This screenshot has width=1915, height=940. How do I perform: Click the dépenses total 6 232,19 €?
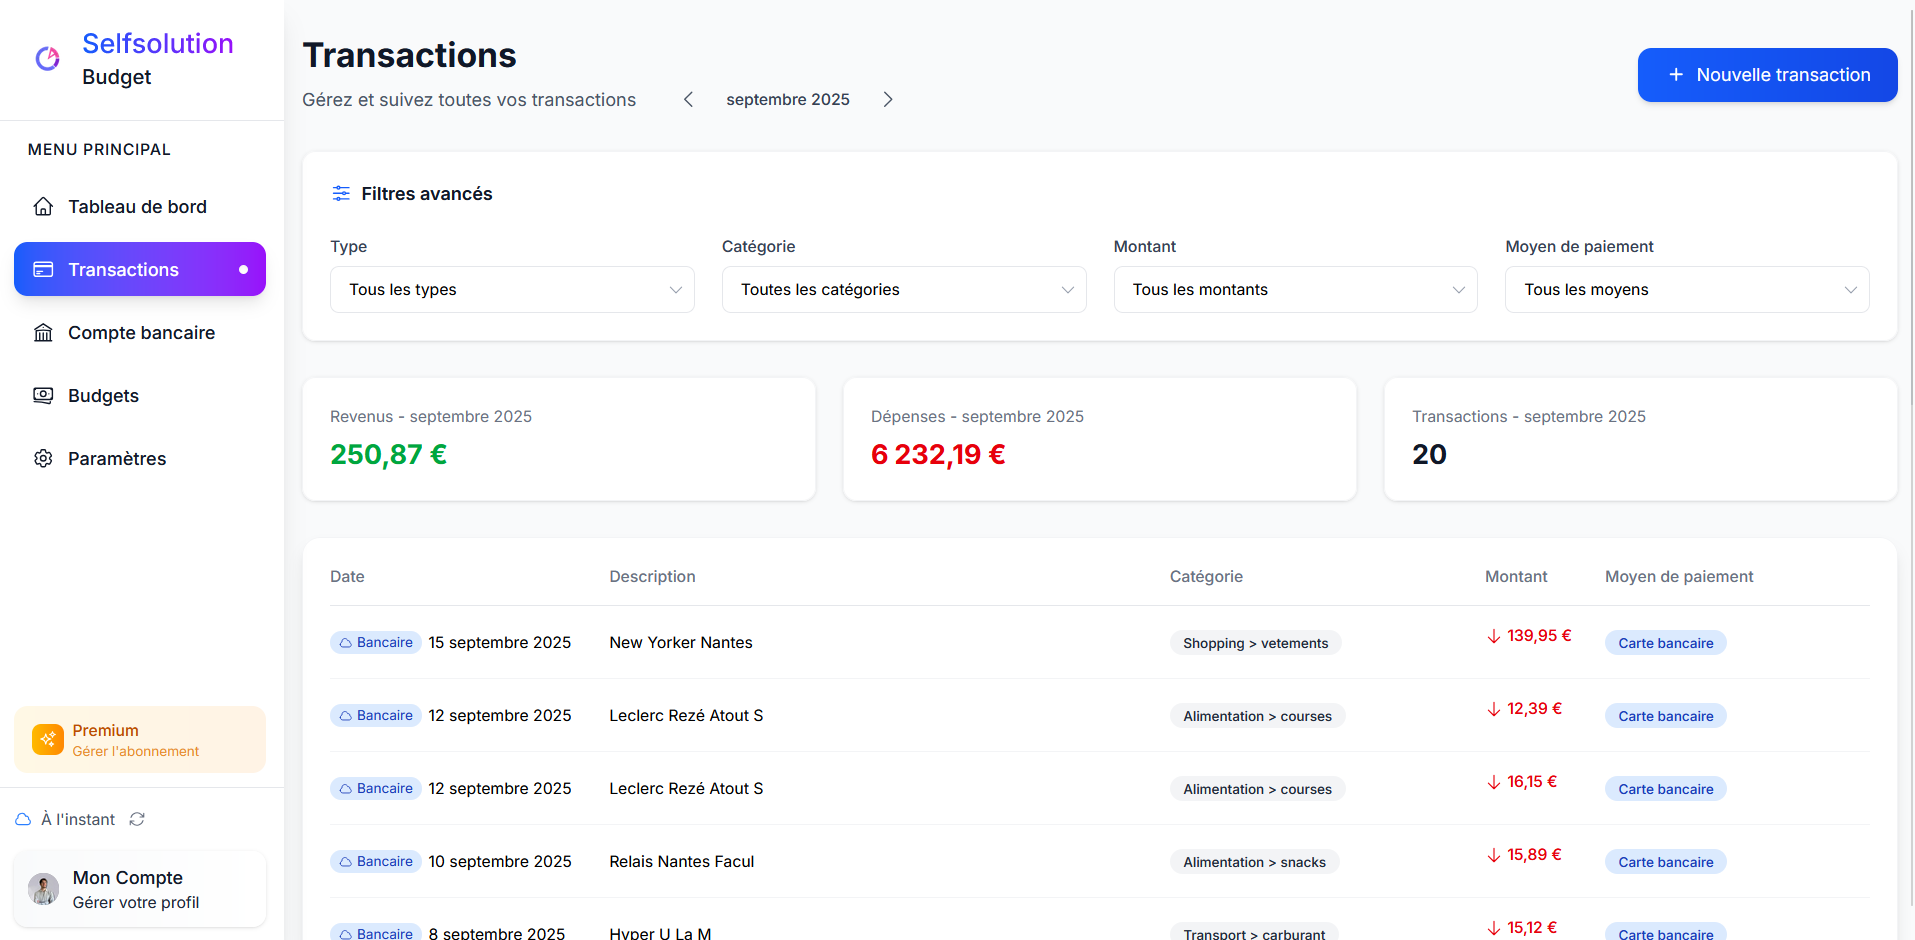click(x=938, y=454)
